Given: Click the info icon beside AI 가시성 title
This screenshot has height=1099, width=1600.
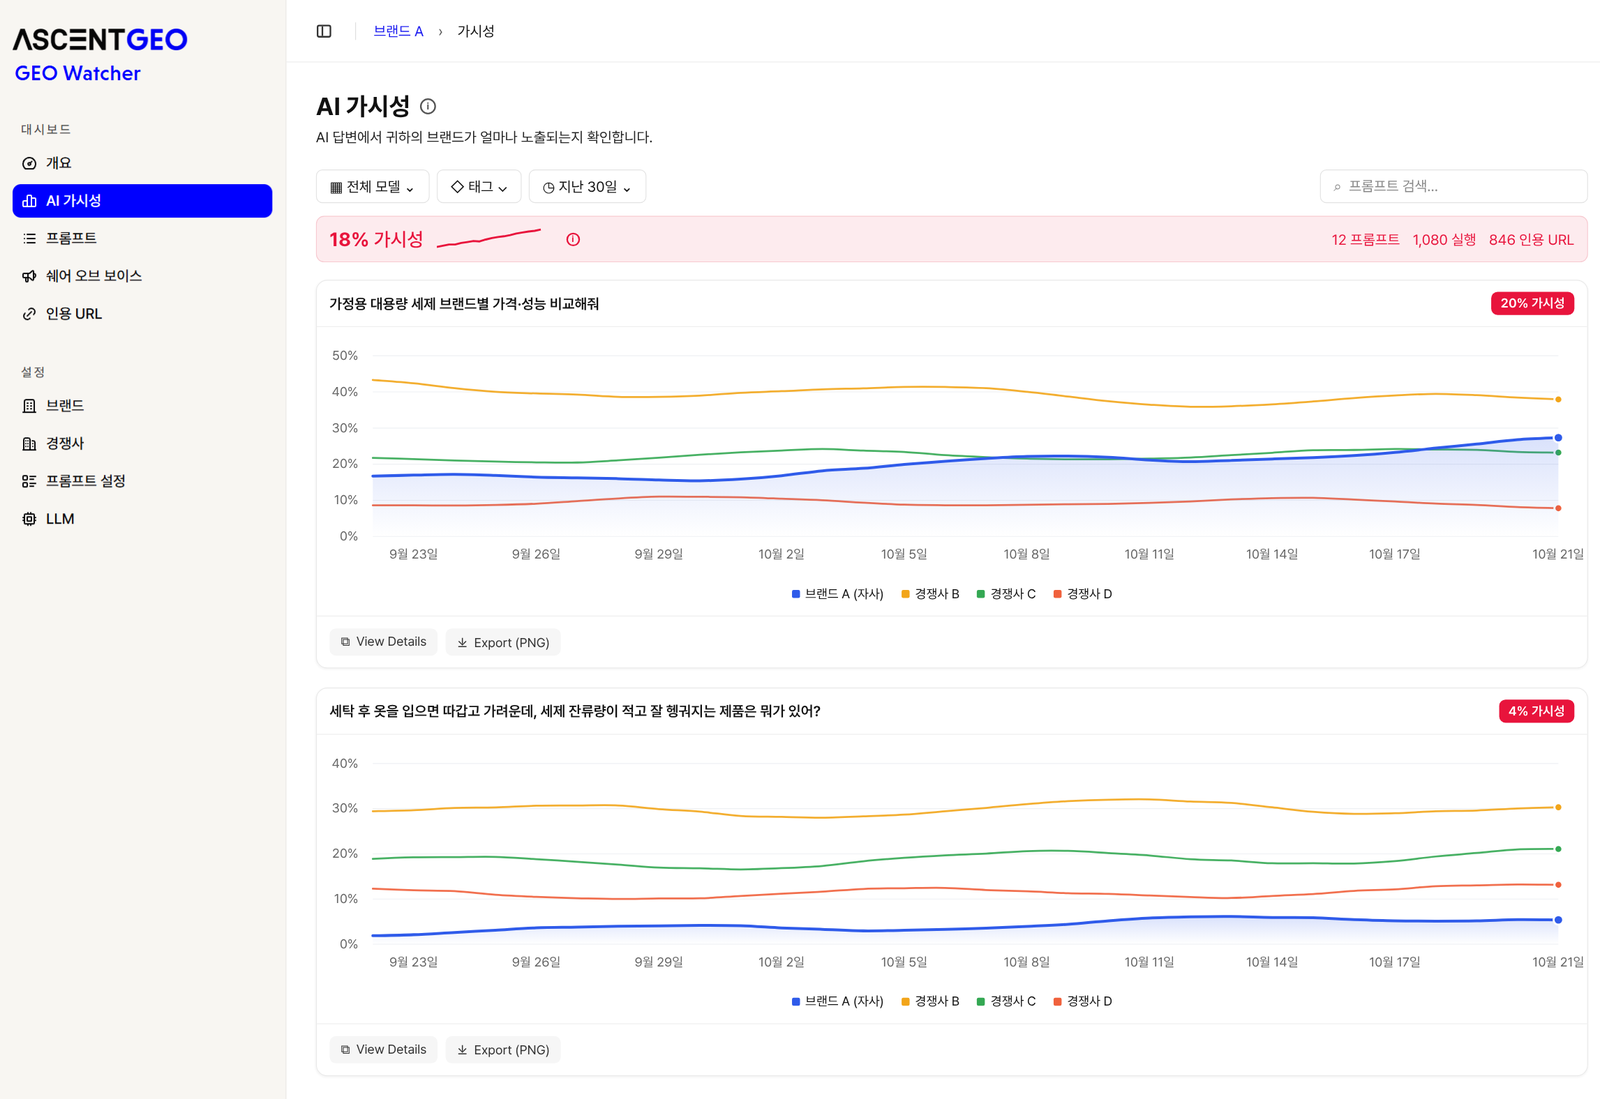Looking at the screenshot, I should (x=428, y=106).
